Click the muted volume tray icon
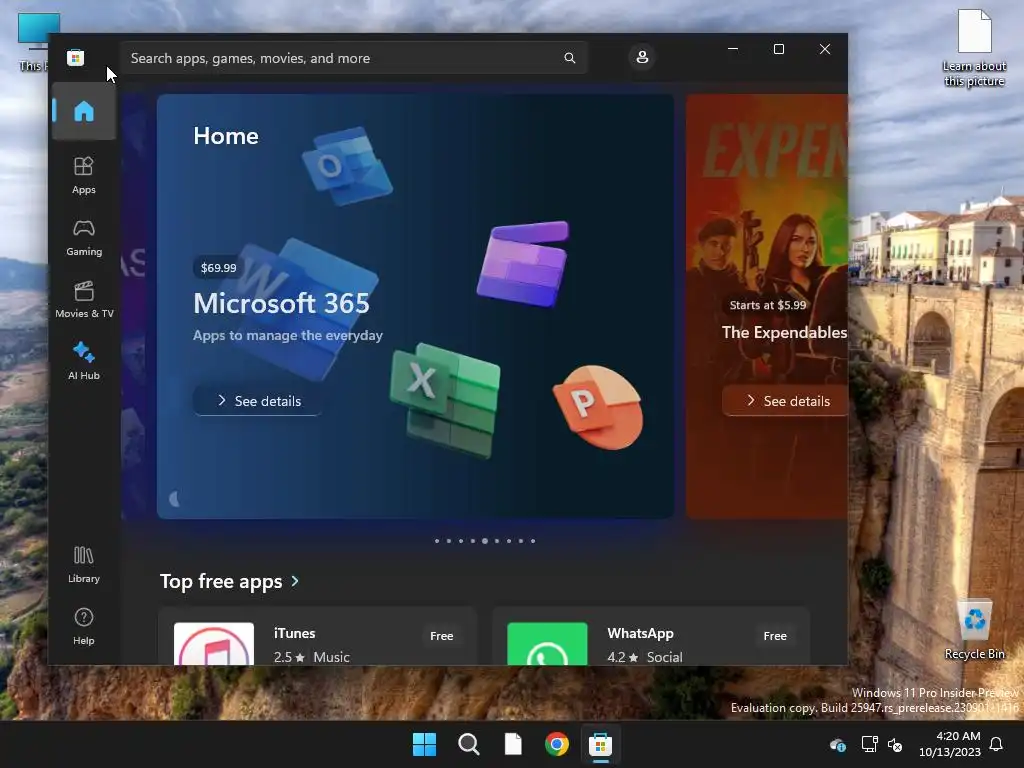Viewport: 1024px width, 768px height. tap(895, 744)
